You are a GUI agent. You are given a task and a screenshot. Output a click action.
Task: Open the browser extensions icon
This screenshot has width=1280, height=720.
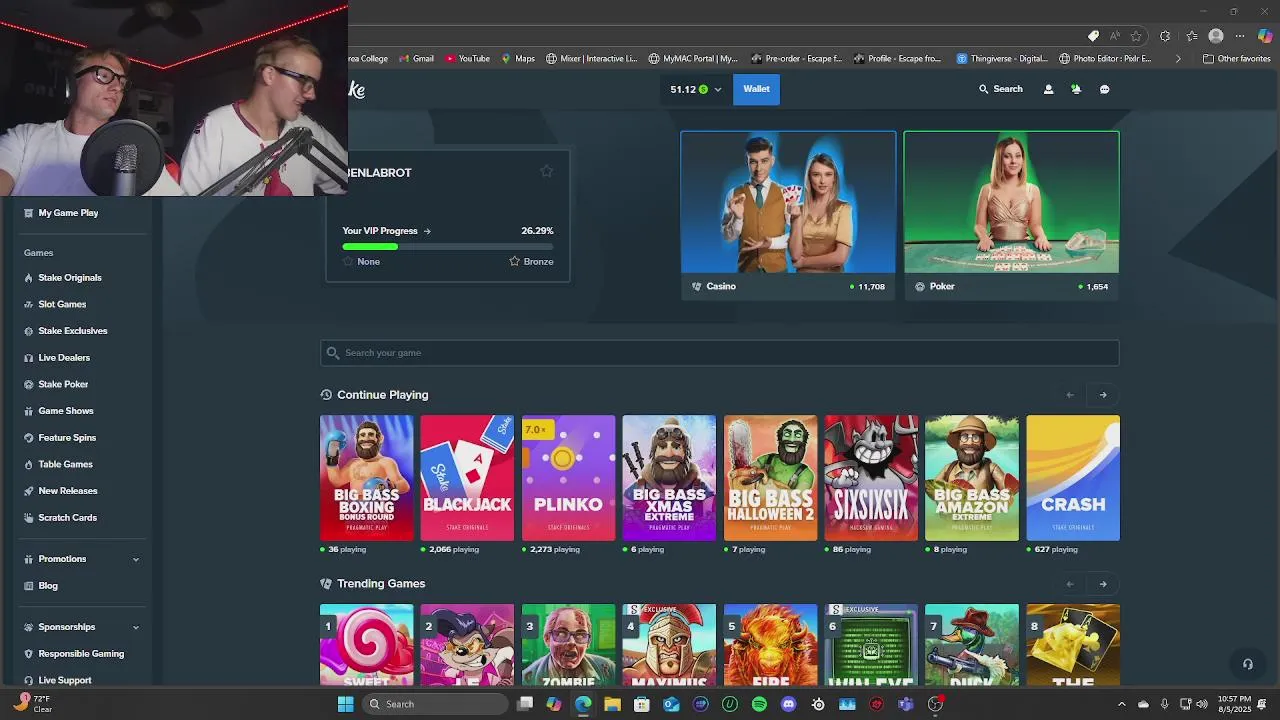coord(1165,36)
